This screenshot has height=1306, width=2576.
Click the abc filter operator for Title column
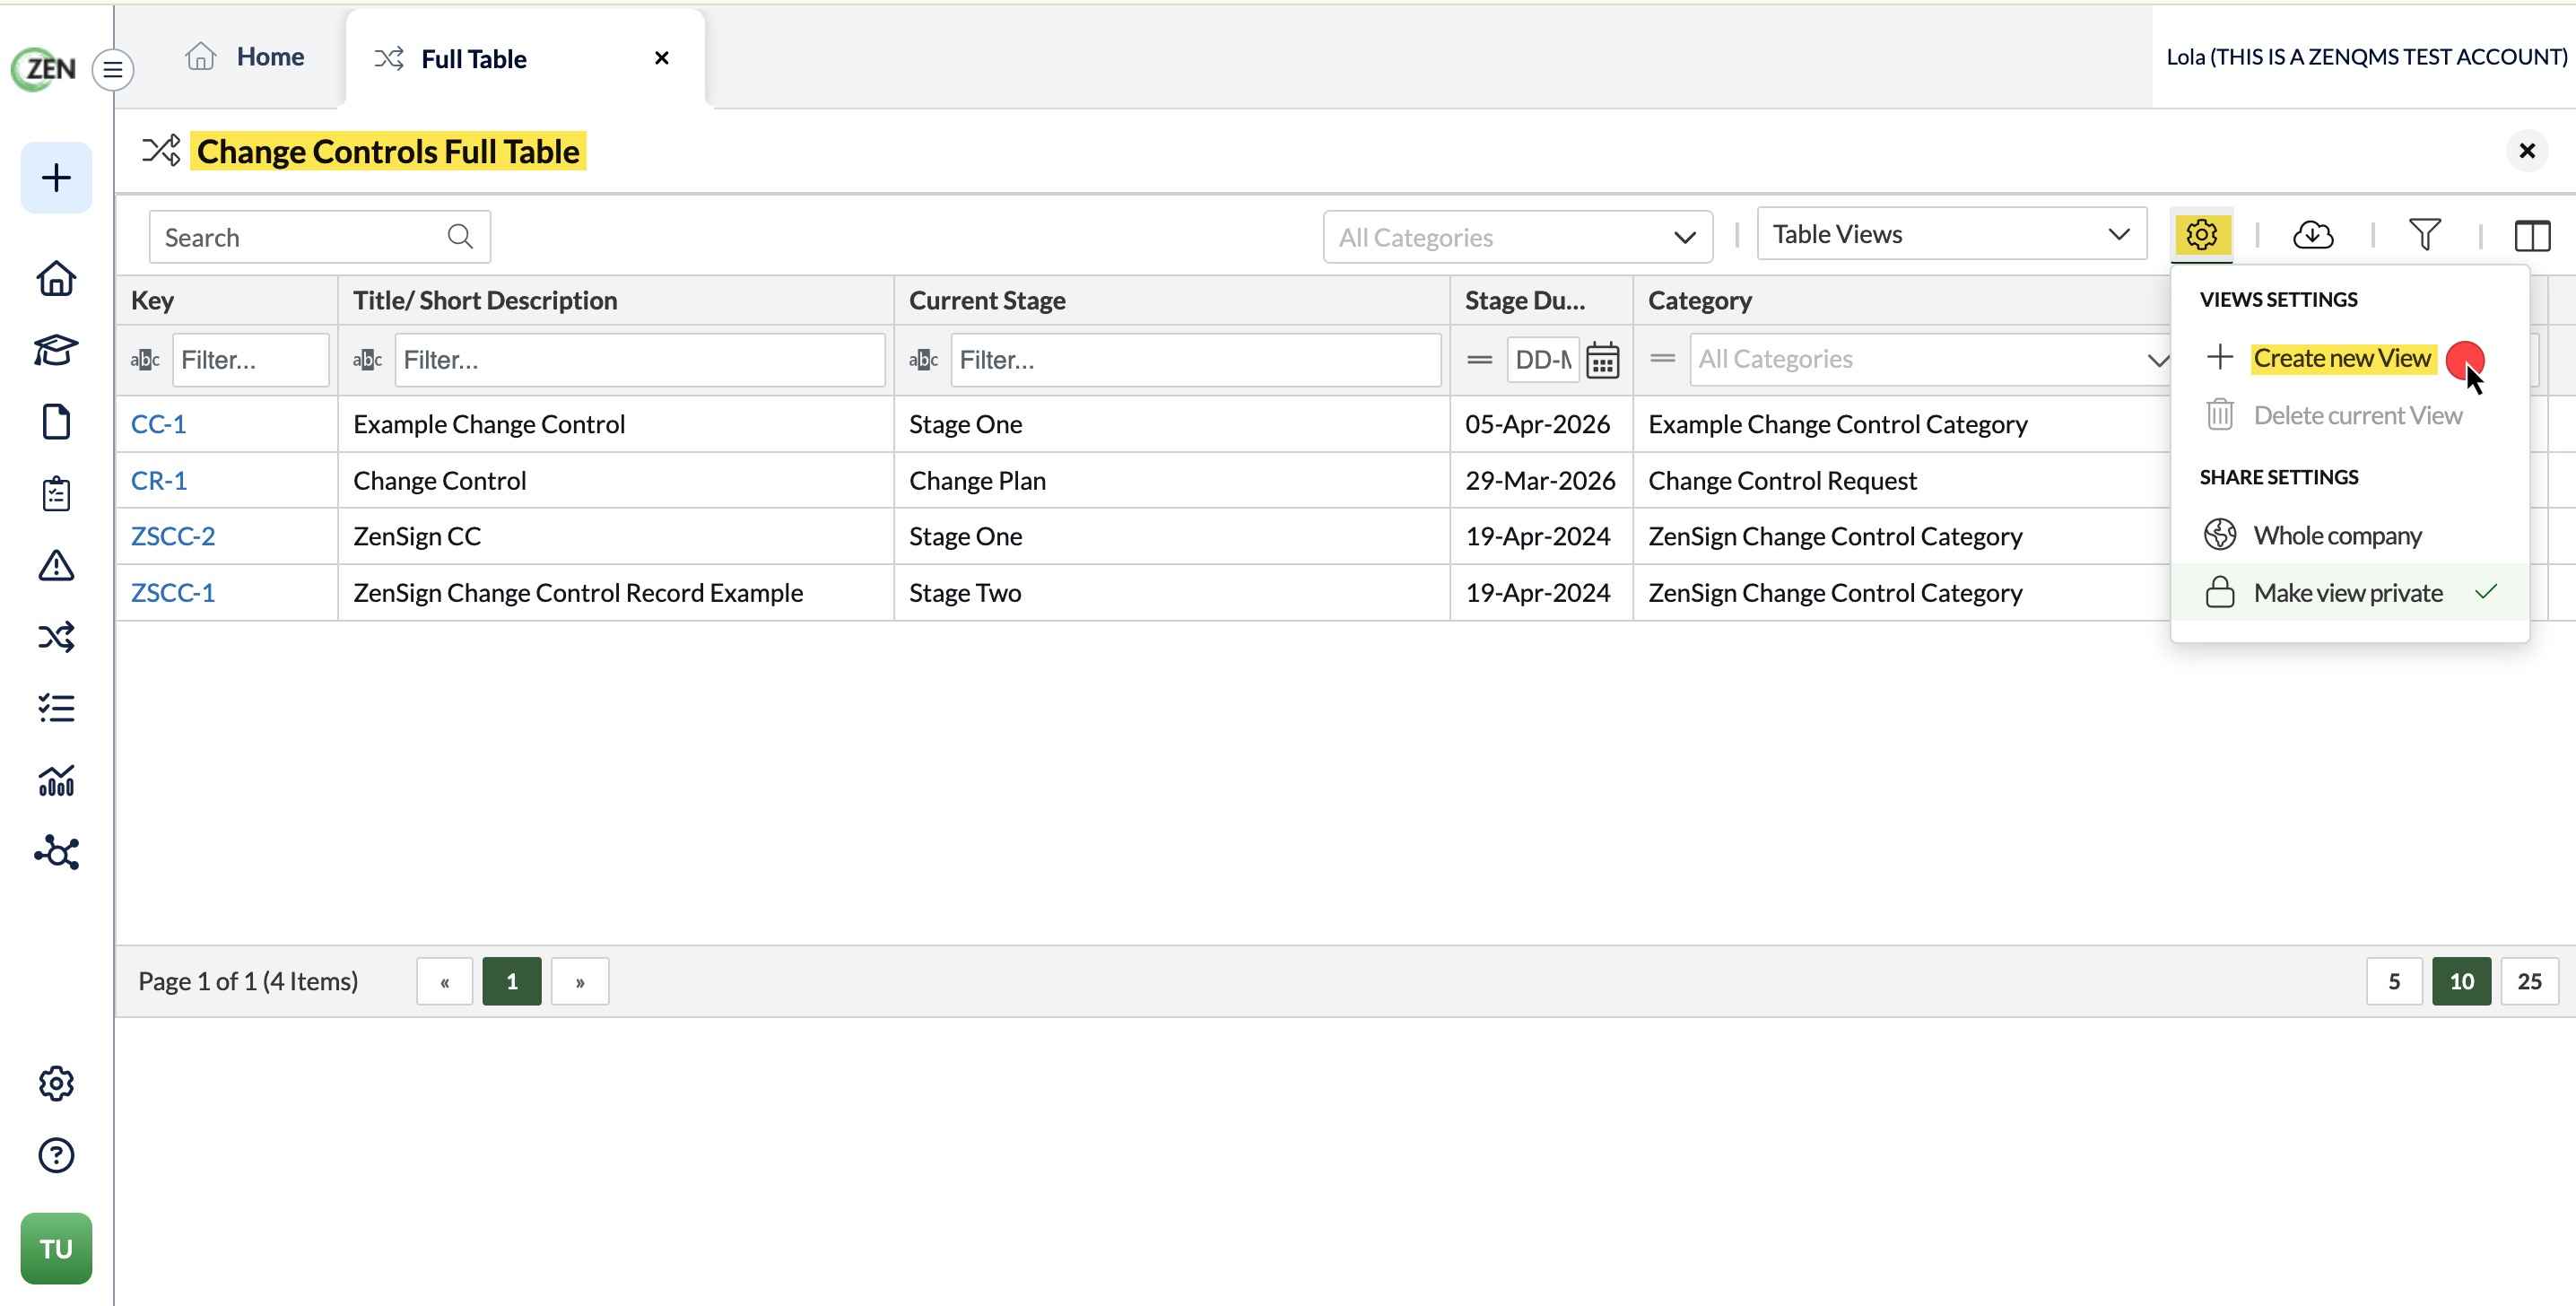click(x=367, y=360)
